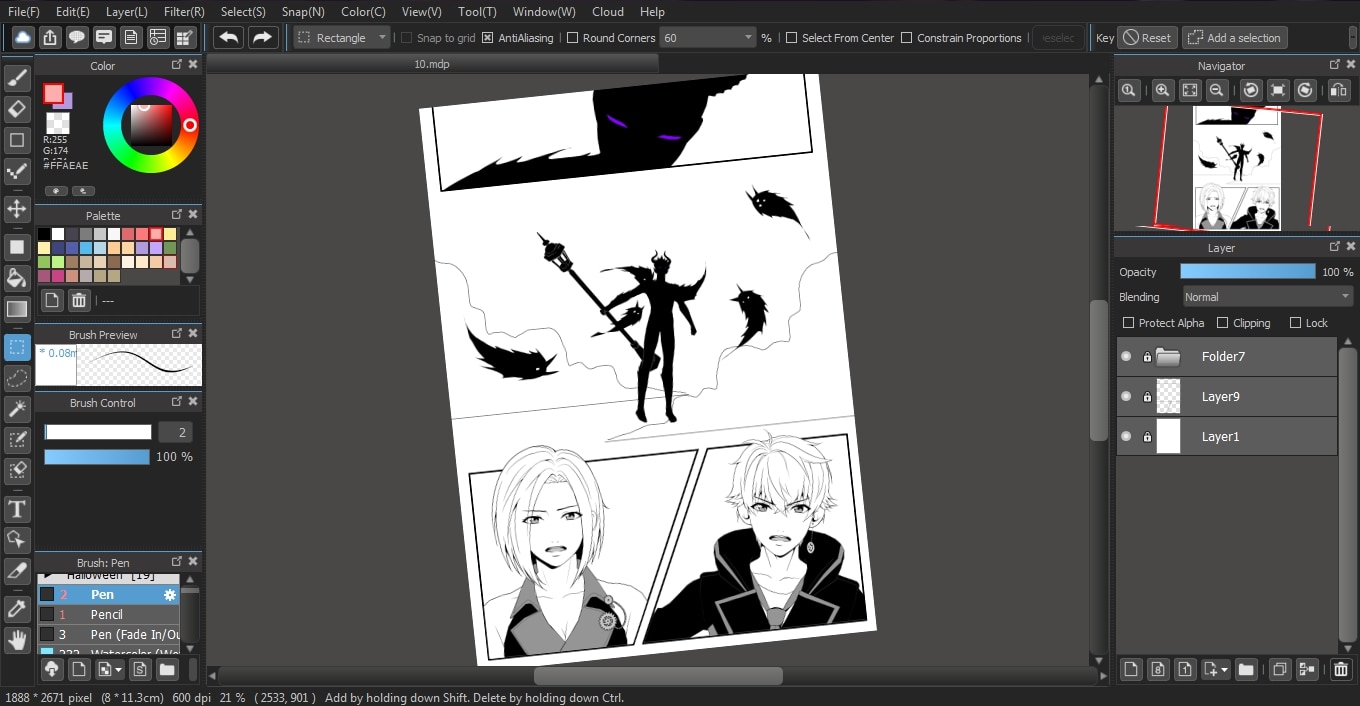Expand the Halloween brush group
This screenshot has height=706, width=1360.
(47, 577)
